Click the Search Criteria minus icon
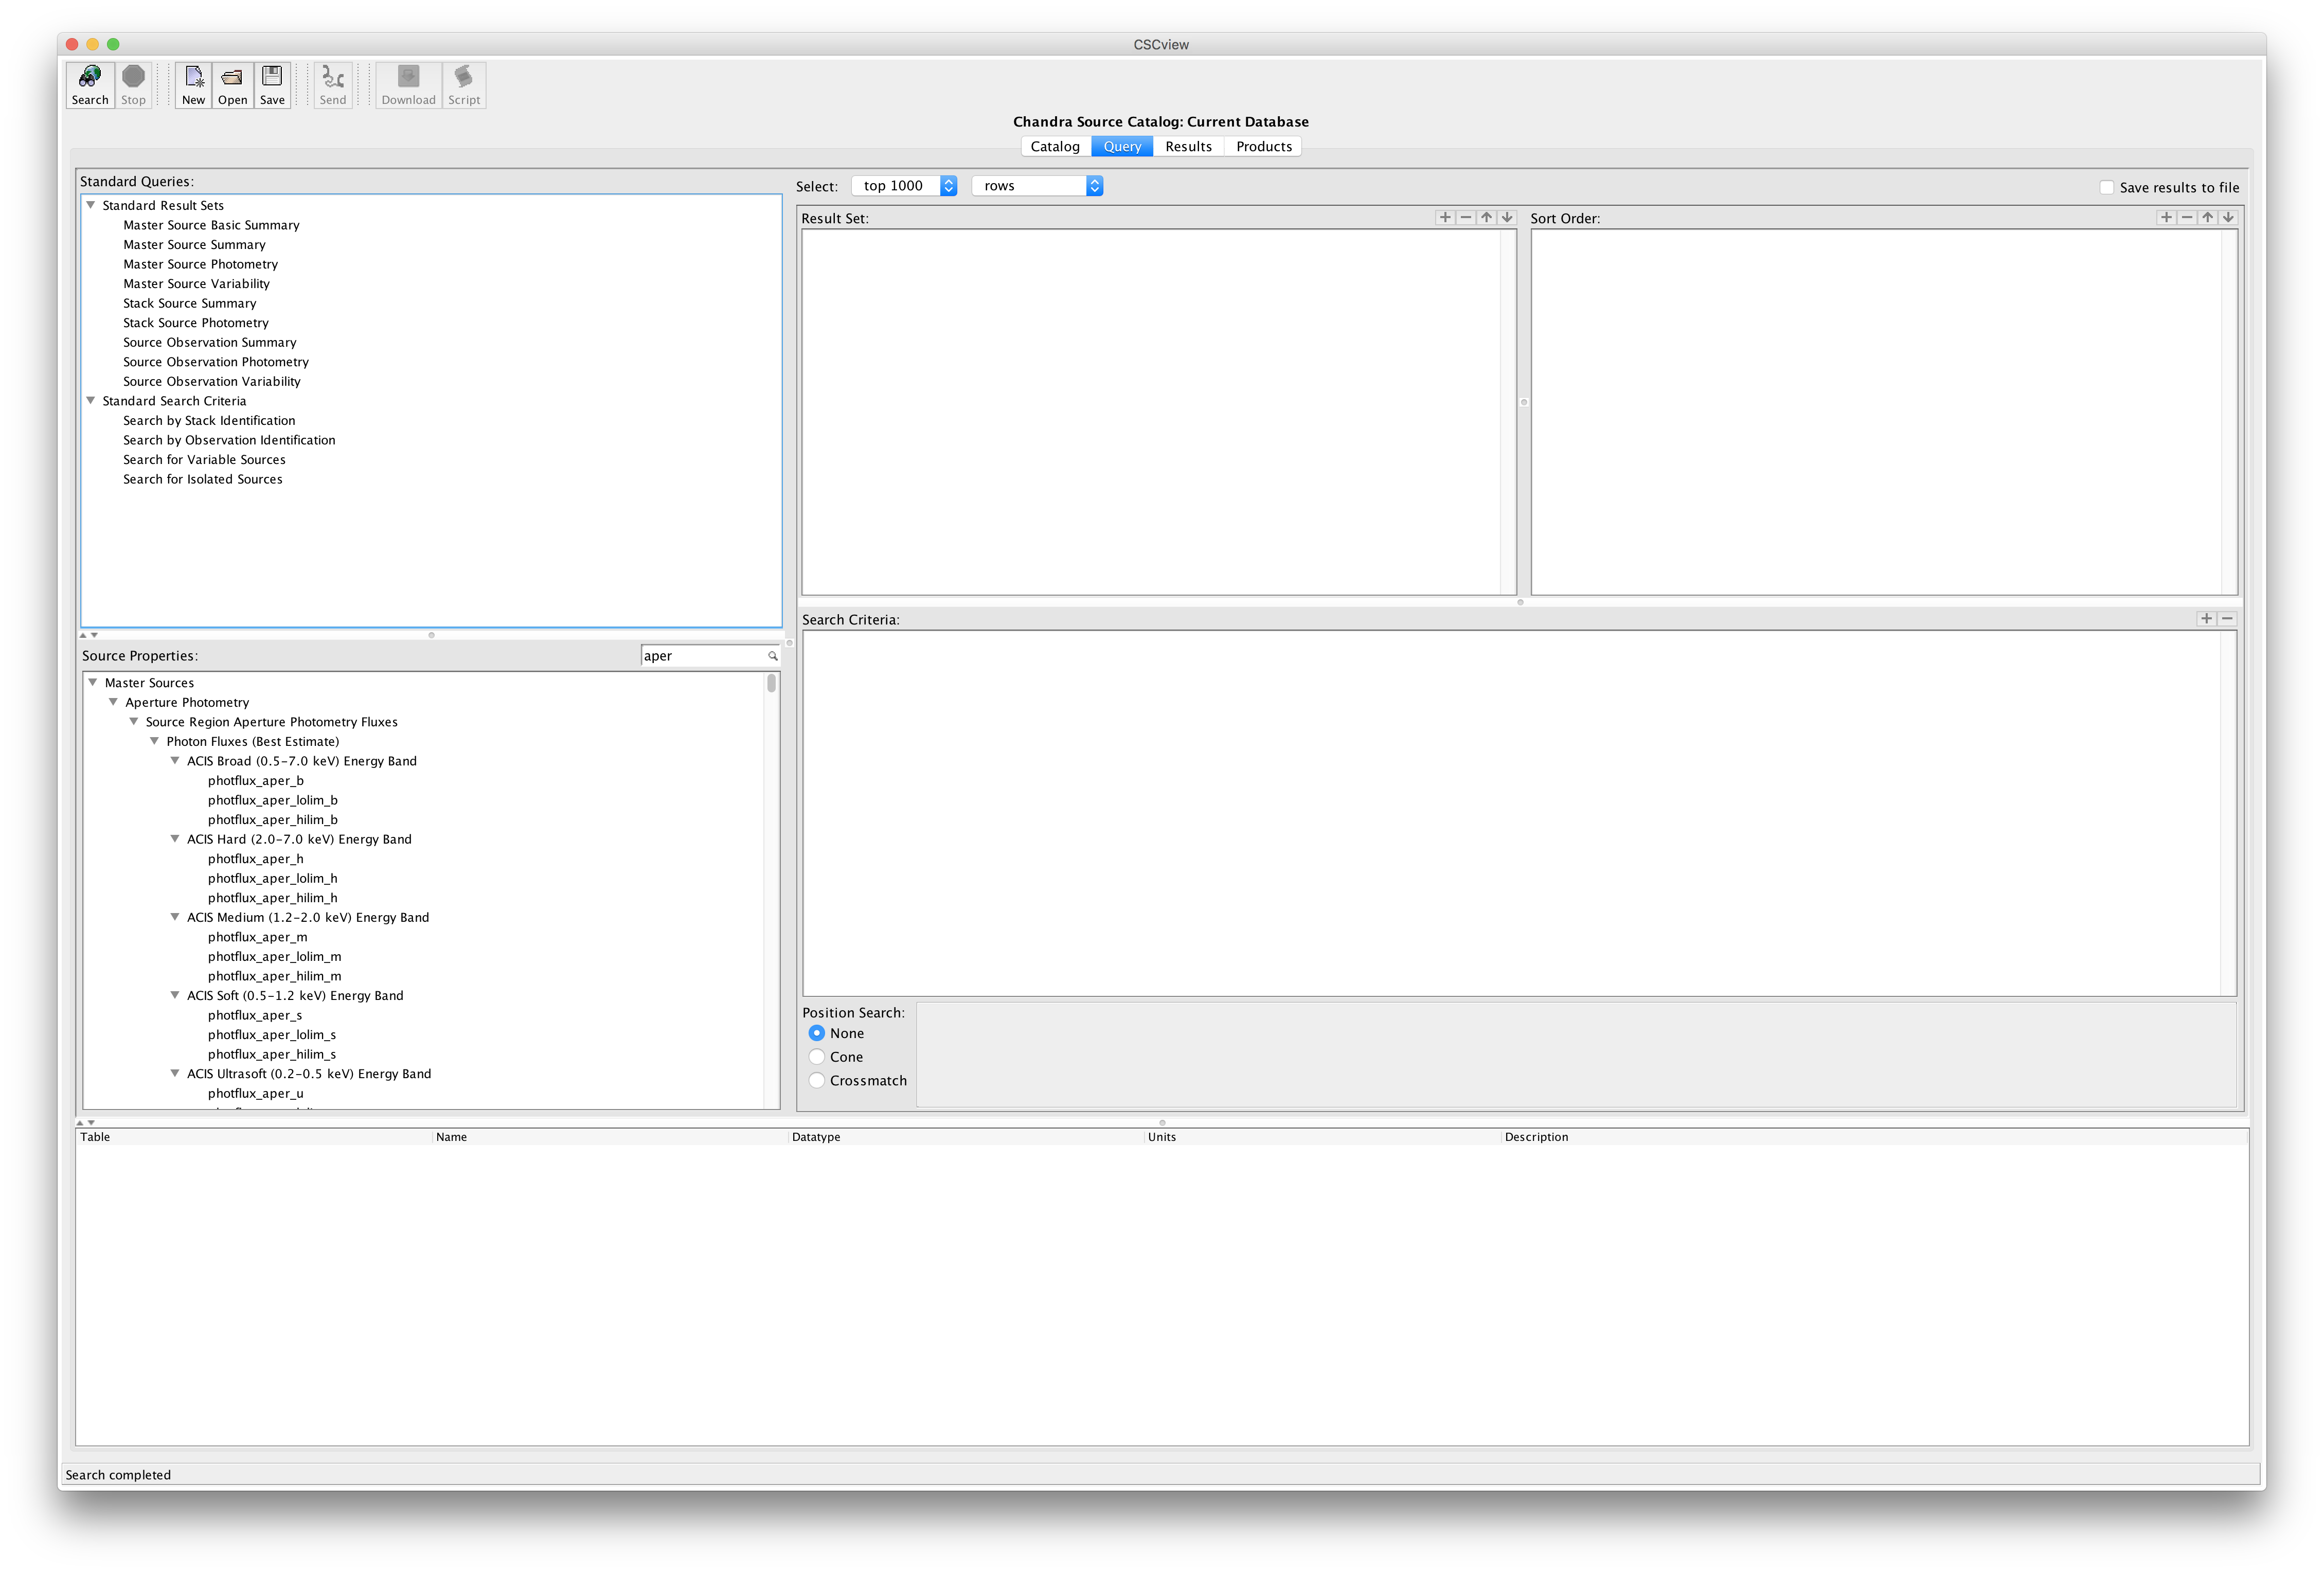Image resolution: width=2324 pixels, height=1573 pixels. coord(2227,619)
